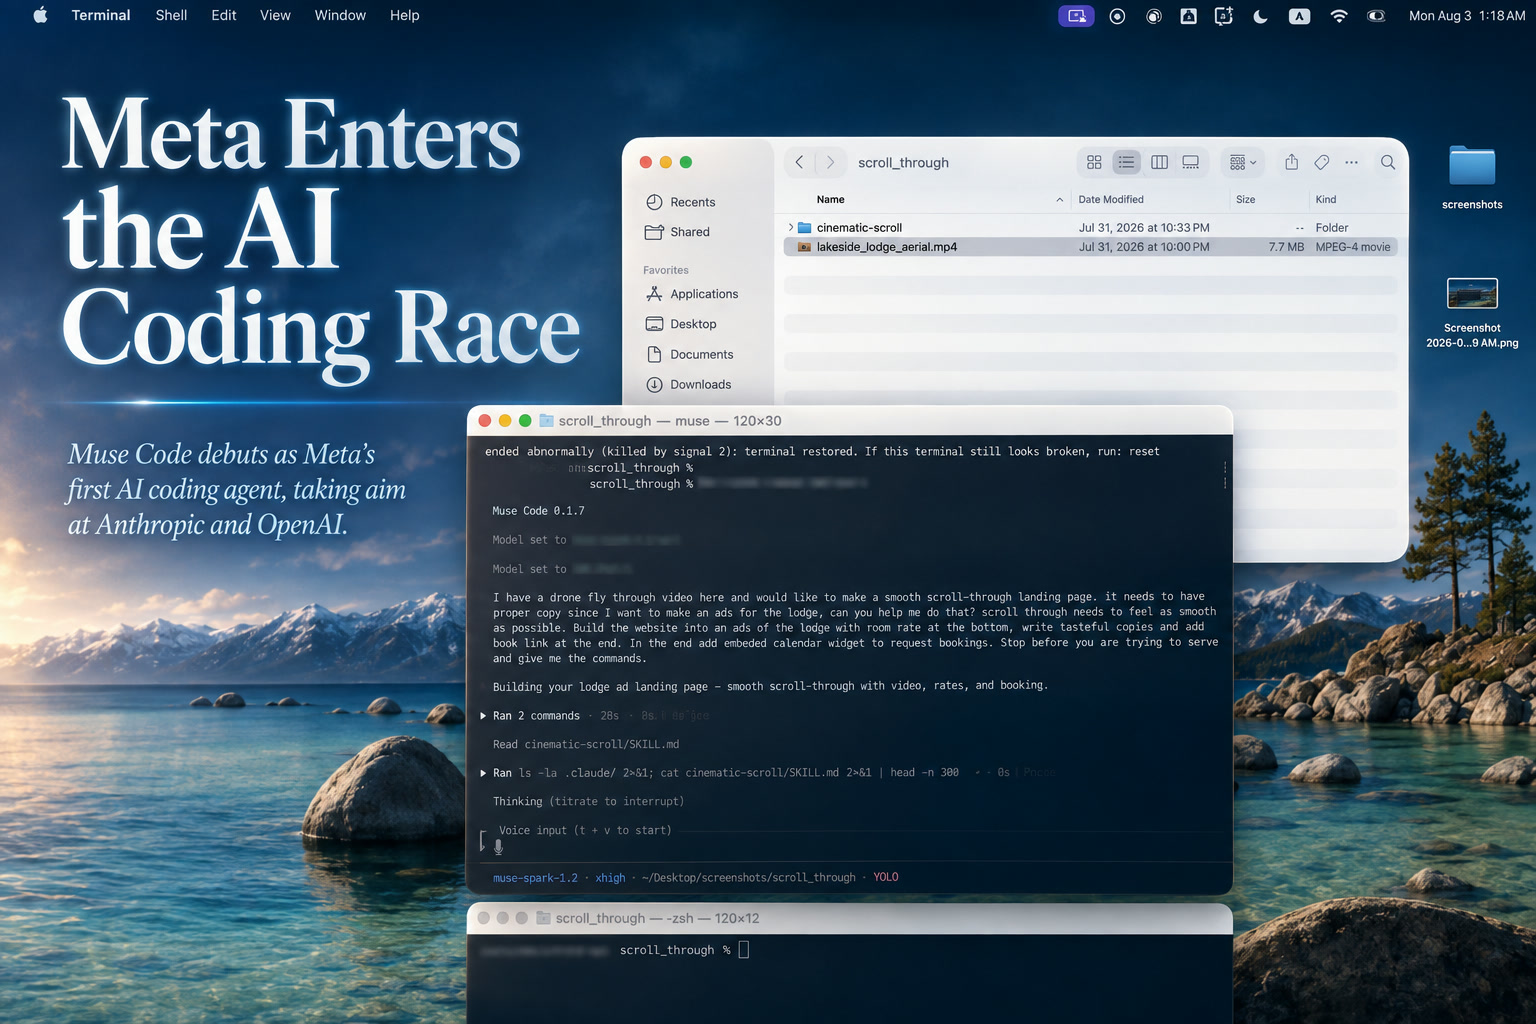Click 'Read cinematic-scroll/SKILL.md' line
The width and height of the screenshot is (1536, 1024).
[x=586, y=745]
